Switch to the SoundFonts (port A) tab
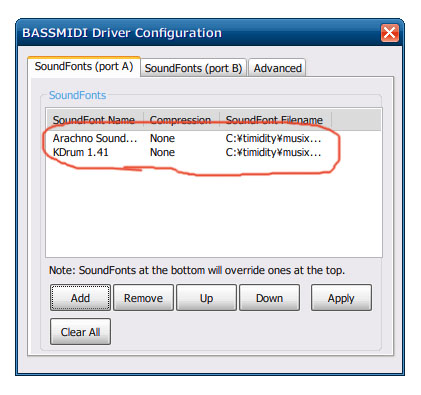Viewport: 421px width, 395px height. pyautogui.click(x=84, y=66)
